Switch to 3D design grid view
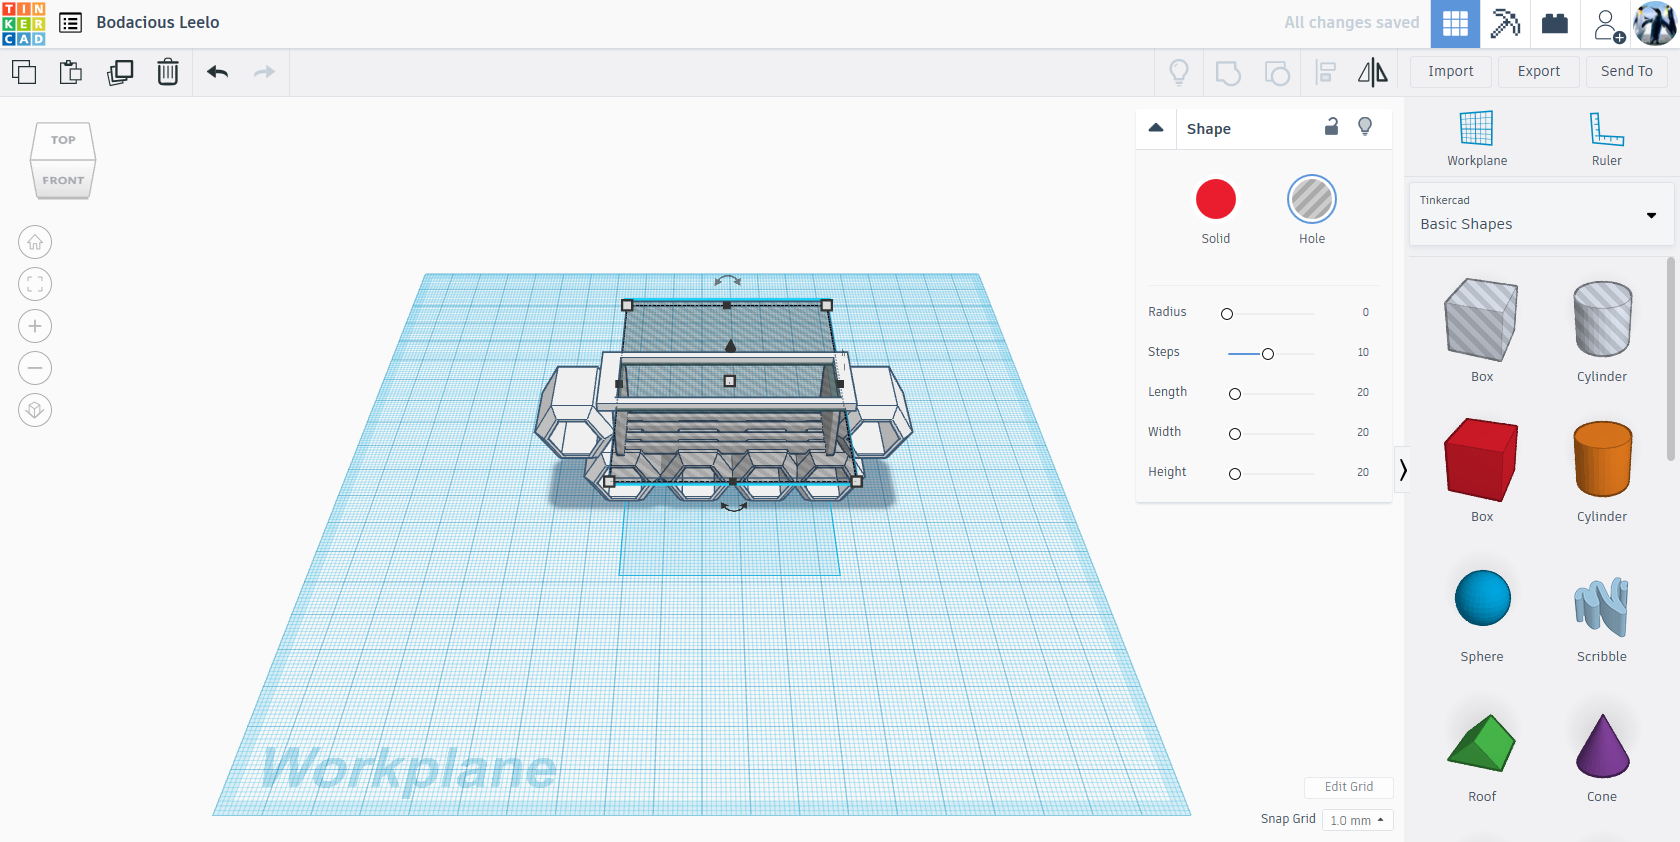Image resolution: width=1680 pixels, height=842 pixels. [x=1455, y=23]
